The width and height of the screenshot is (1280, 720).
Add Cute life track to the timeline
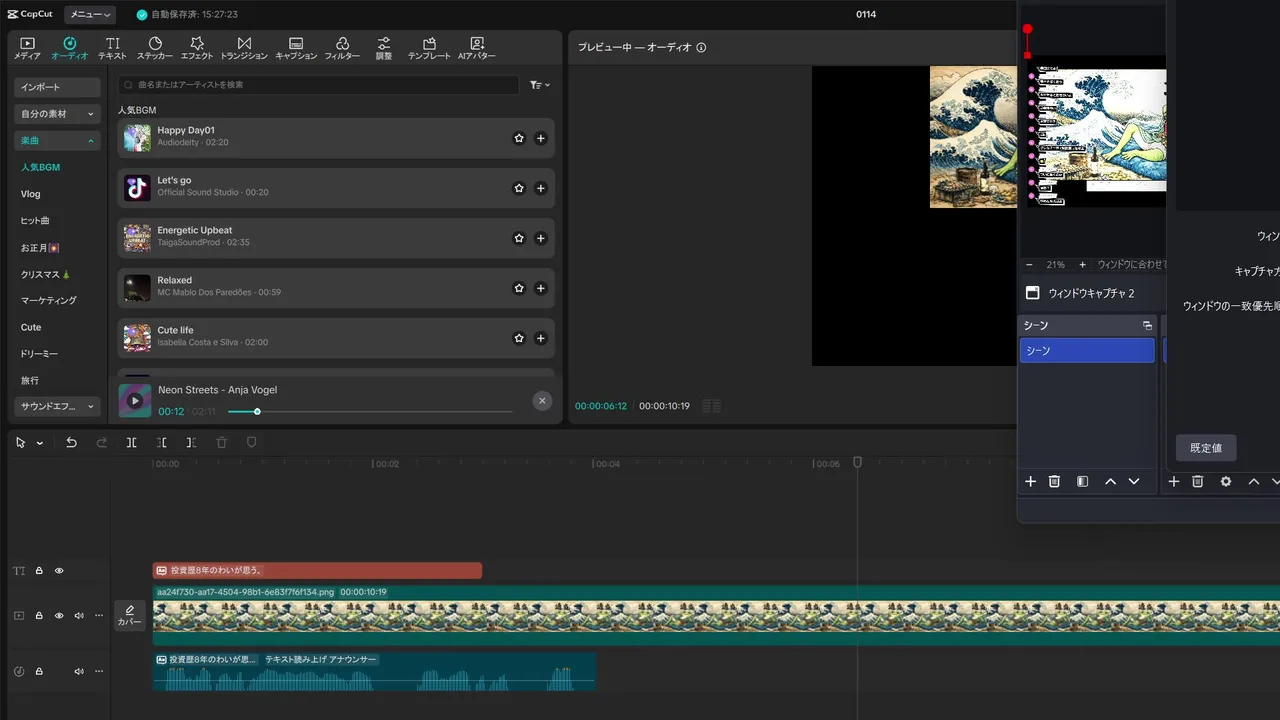541,338
